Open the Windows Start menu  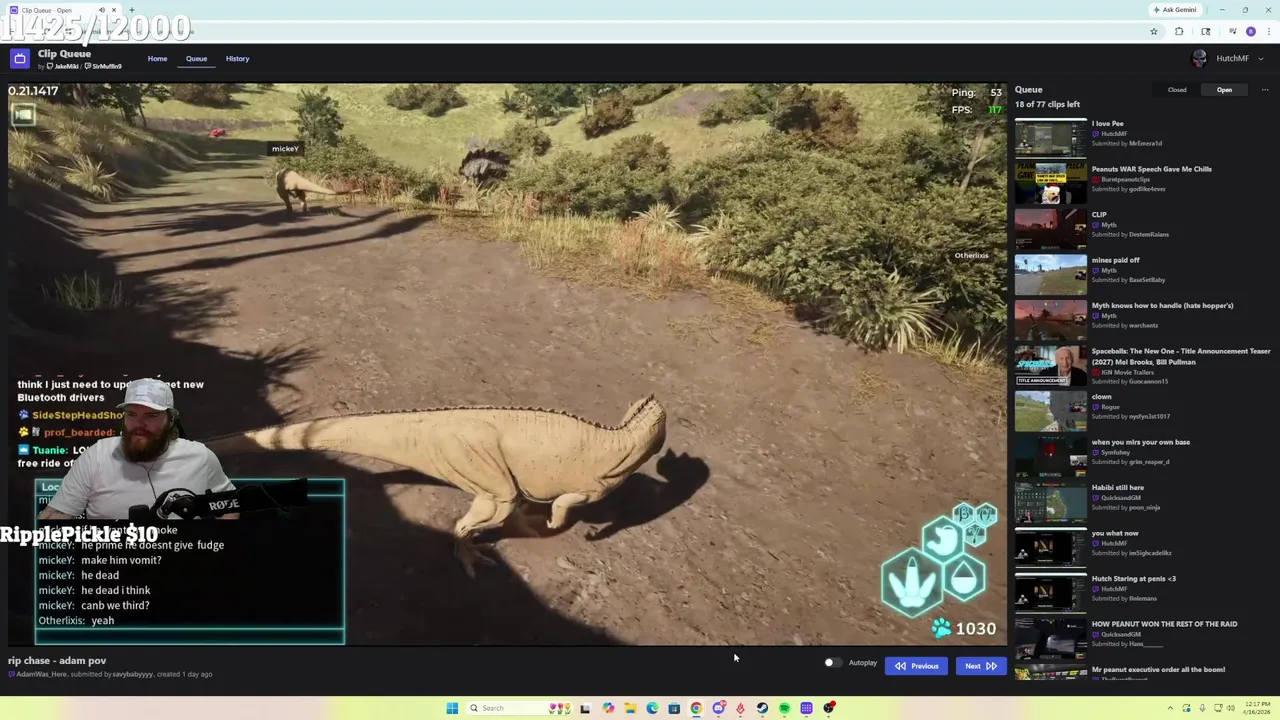click(x=452, y=708)
